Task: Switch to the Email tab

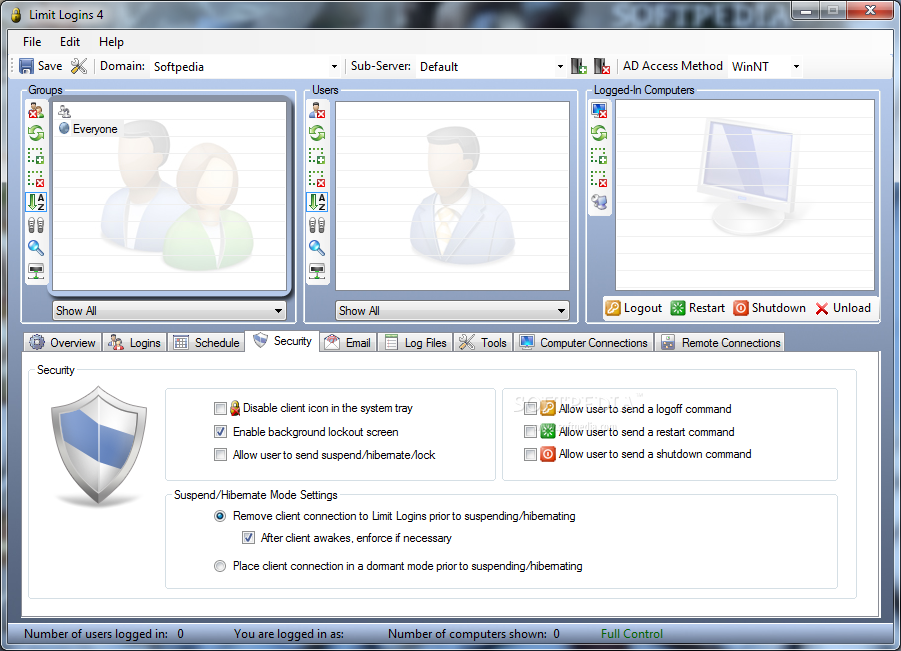Action: 348,342
